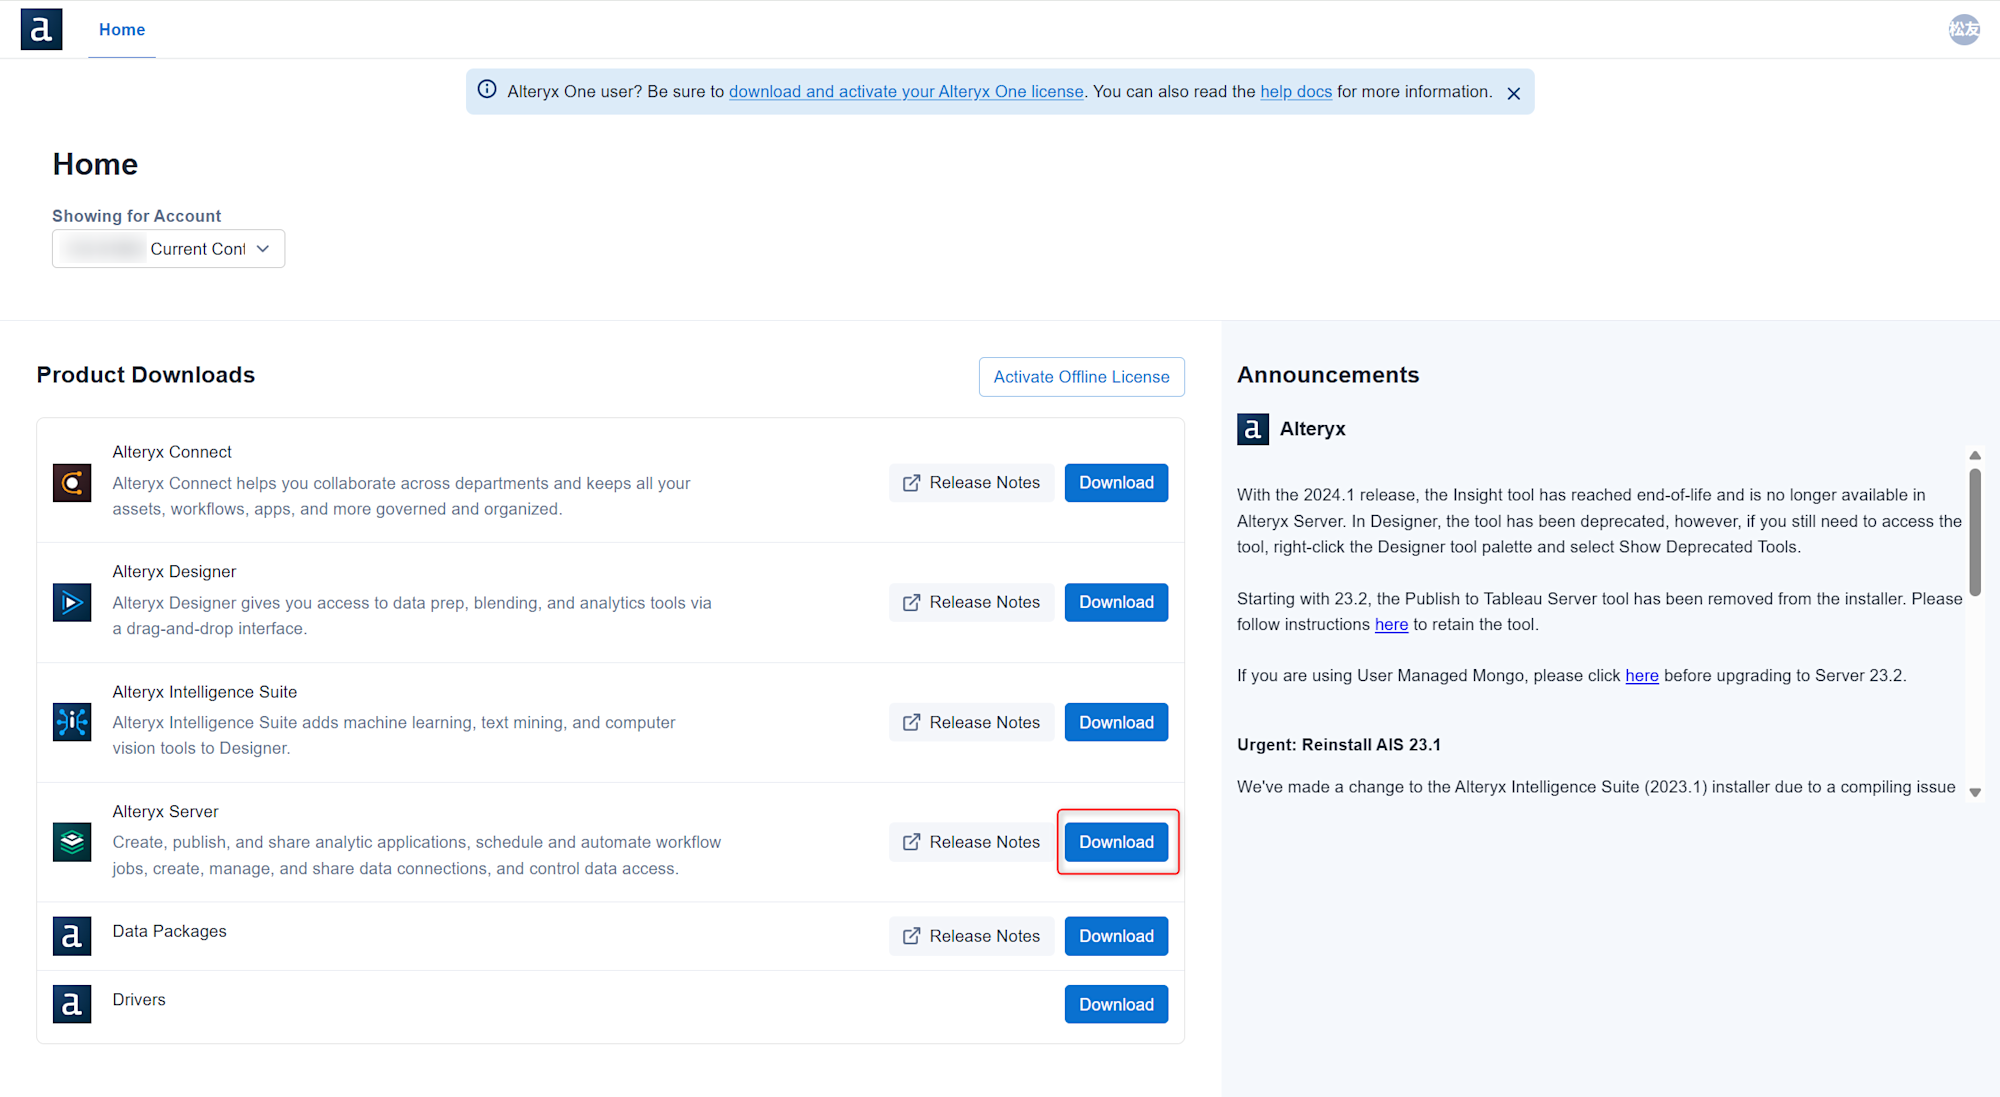Click the Drivers product icon
Image resolution: width=2000 pixels, height=1097 pixels.
coord(72,1004)
